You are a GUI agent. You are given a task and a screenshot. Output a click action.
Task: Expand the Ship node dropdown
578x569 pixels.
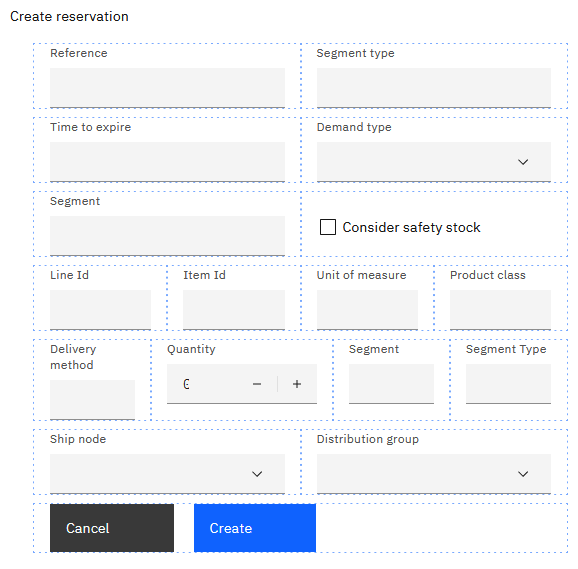(167, 474)
